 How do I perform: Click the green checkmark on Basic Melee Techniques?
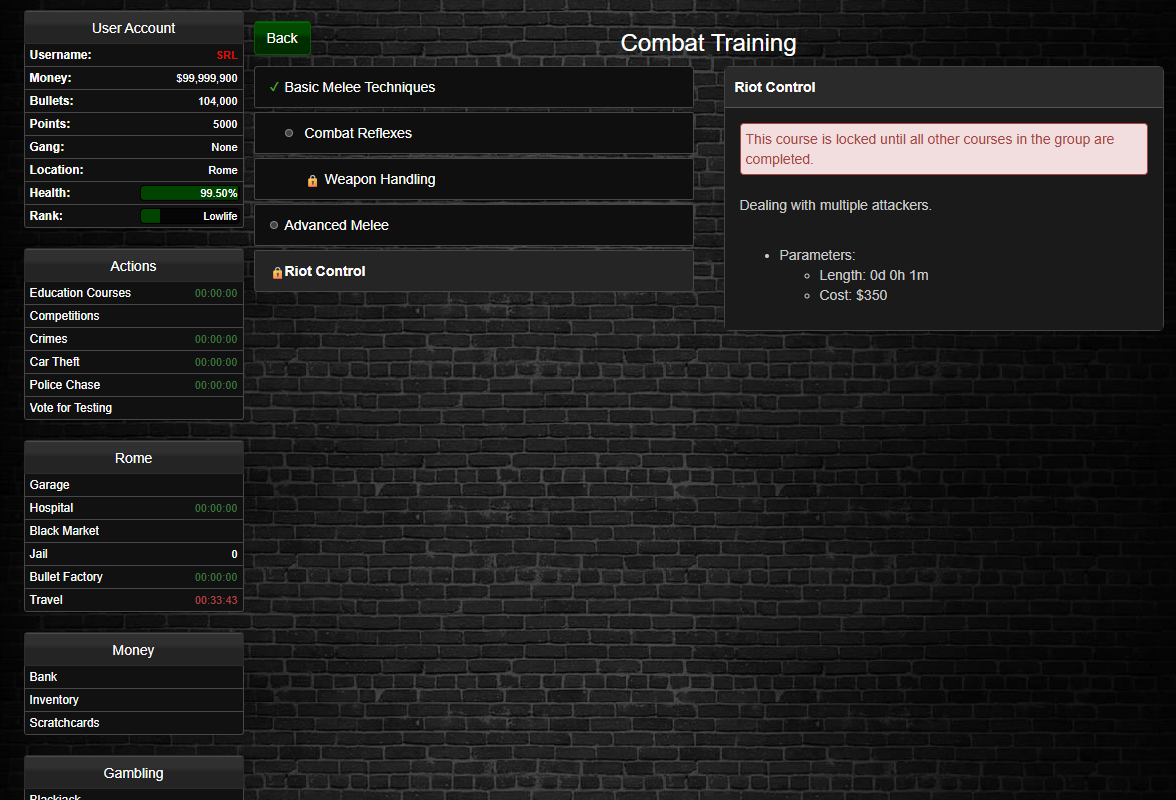274,87
